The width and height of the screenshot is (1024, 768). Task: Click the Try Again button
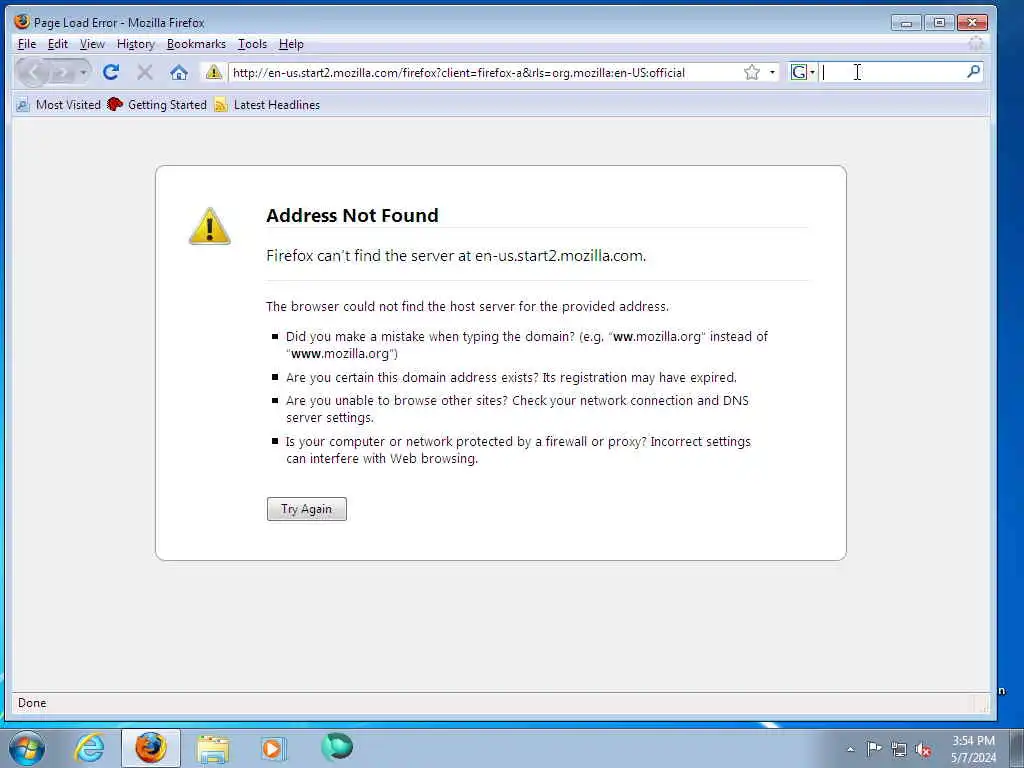(x=306, y=509)
